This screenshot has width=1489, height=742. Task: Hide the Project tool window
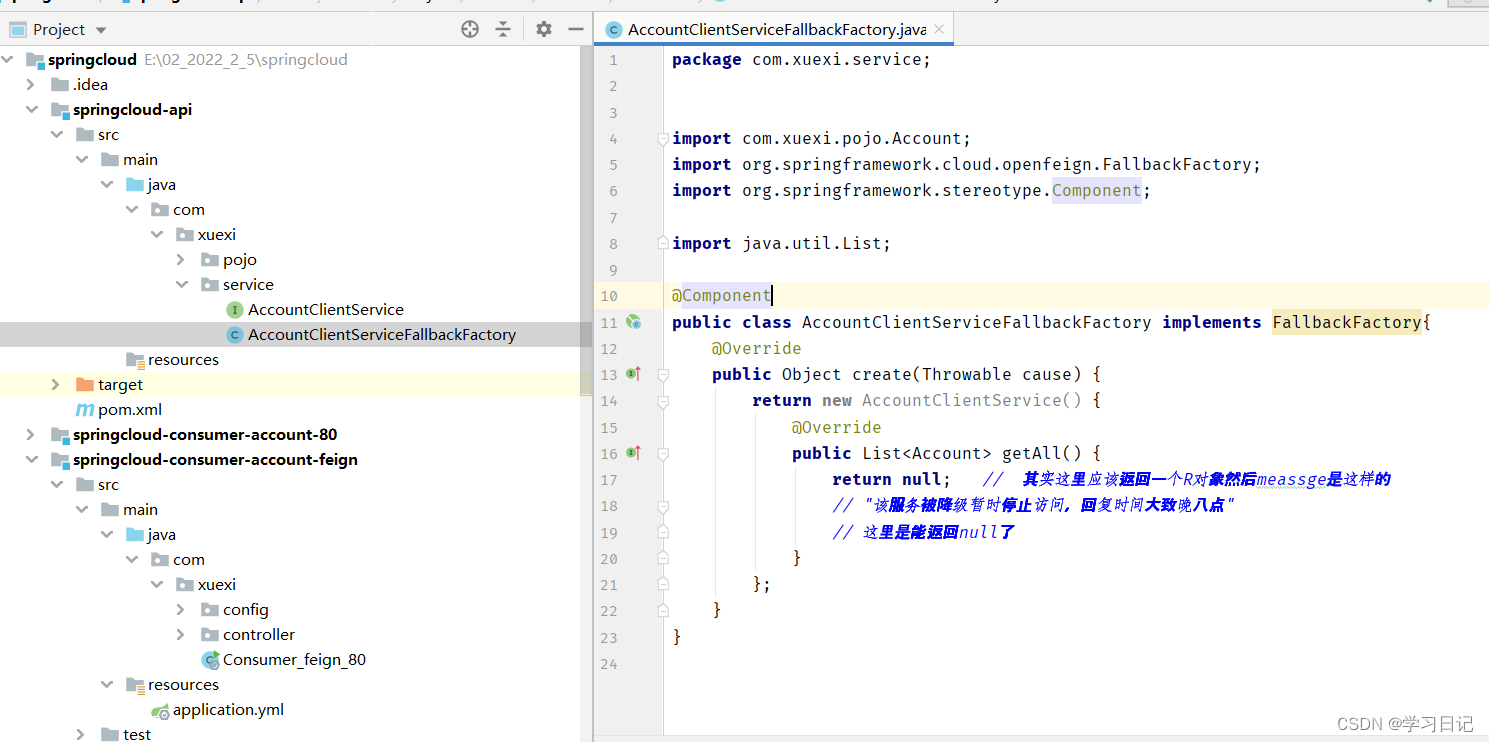coord(575,29)
